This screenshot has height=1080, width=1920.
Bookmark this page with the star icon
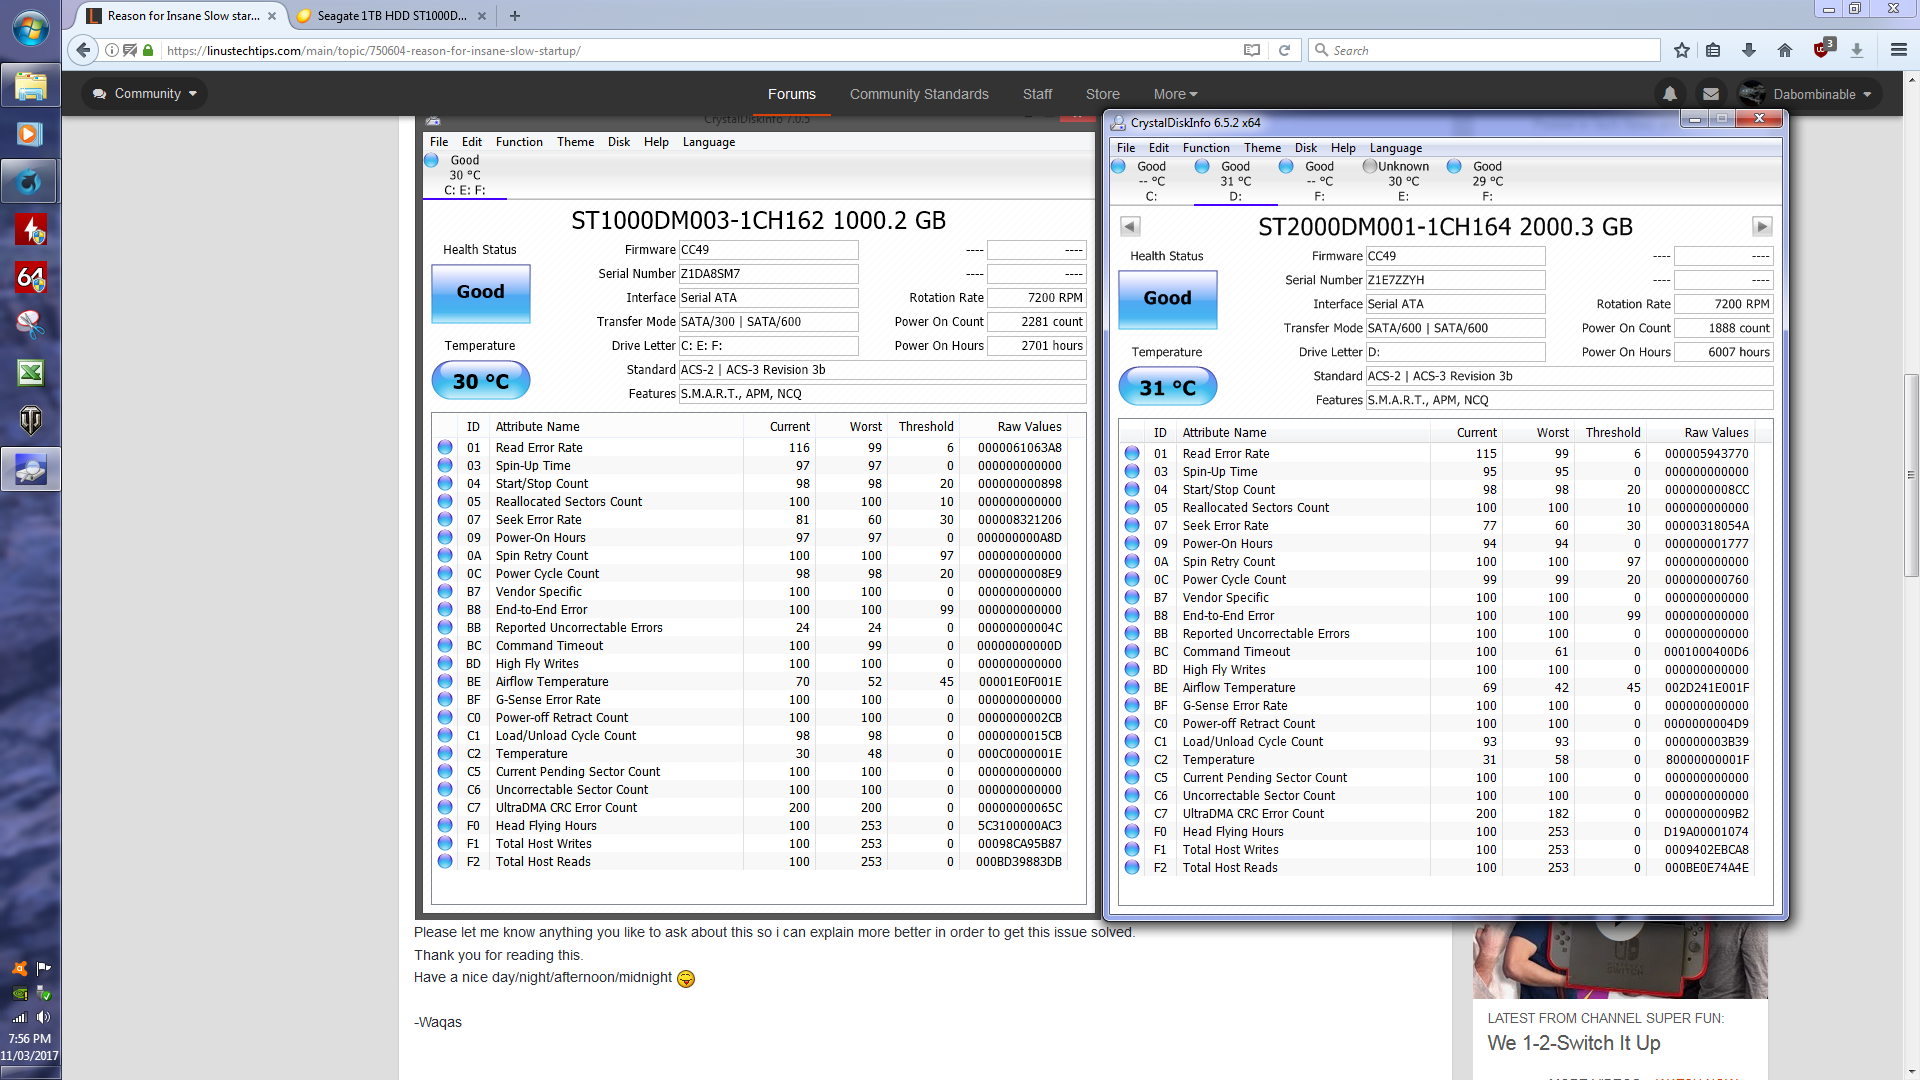[x=1682, y=50]
